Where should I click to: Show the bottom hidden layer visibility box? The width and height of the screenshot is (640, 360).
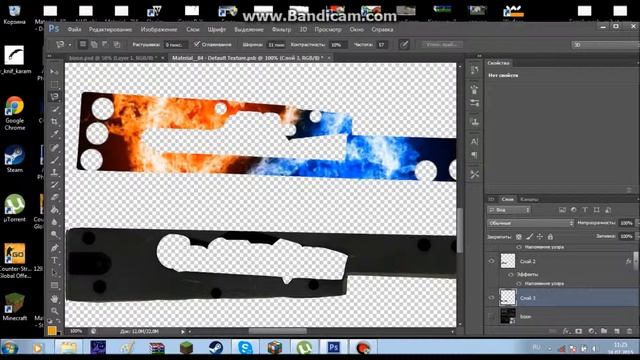click(x=492, y=316)
